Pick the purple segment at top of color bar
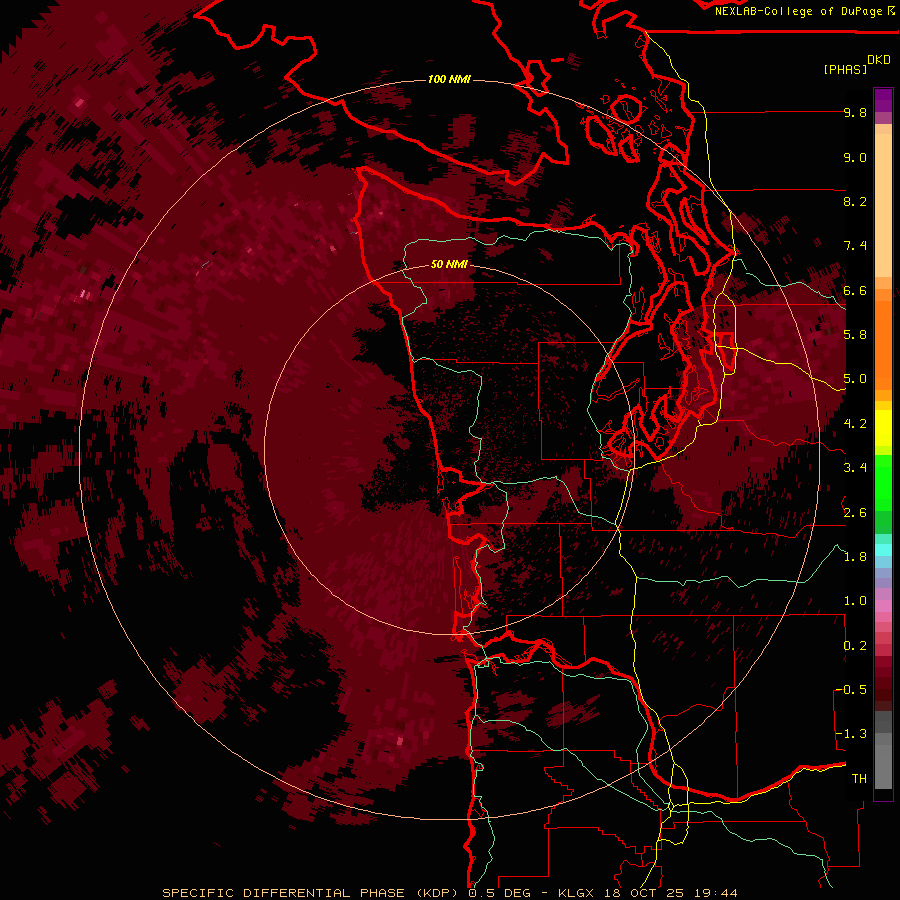 pos(883,100)
